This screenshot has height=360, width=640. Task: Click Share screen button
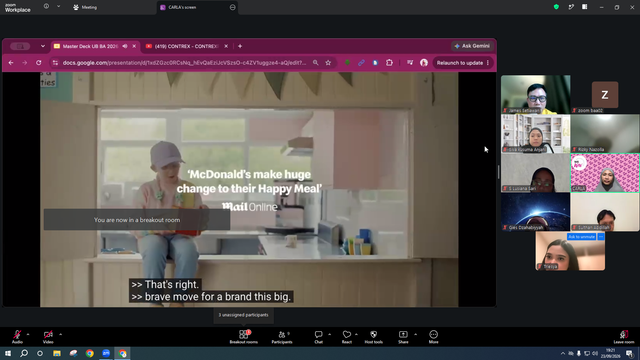pos(403,337)
